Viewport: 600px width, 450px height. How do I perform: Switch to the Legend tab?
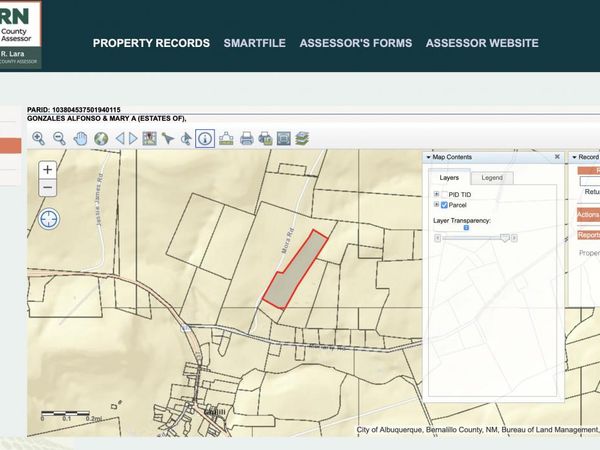click(x=492, y=178)
